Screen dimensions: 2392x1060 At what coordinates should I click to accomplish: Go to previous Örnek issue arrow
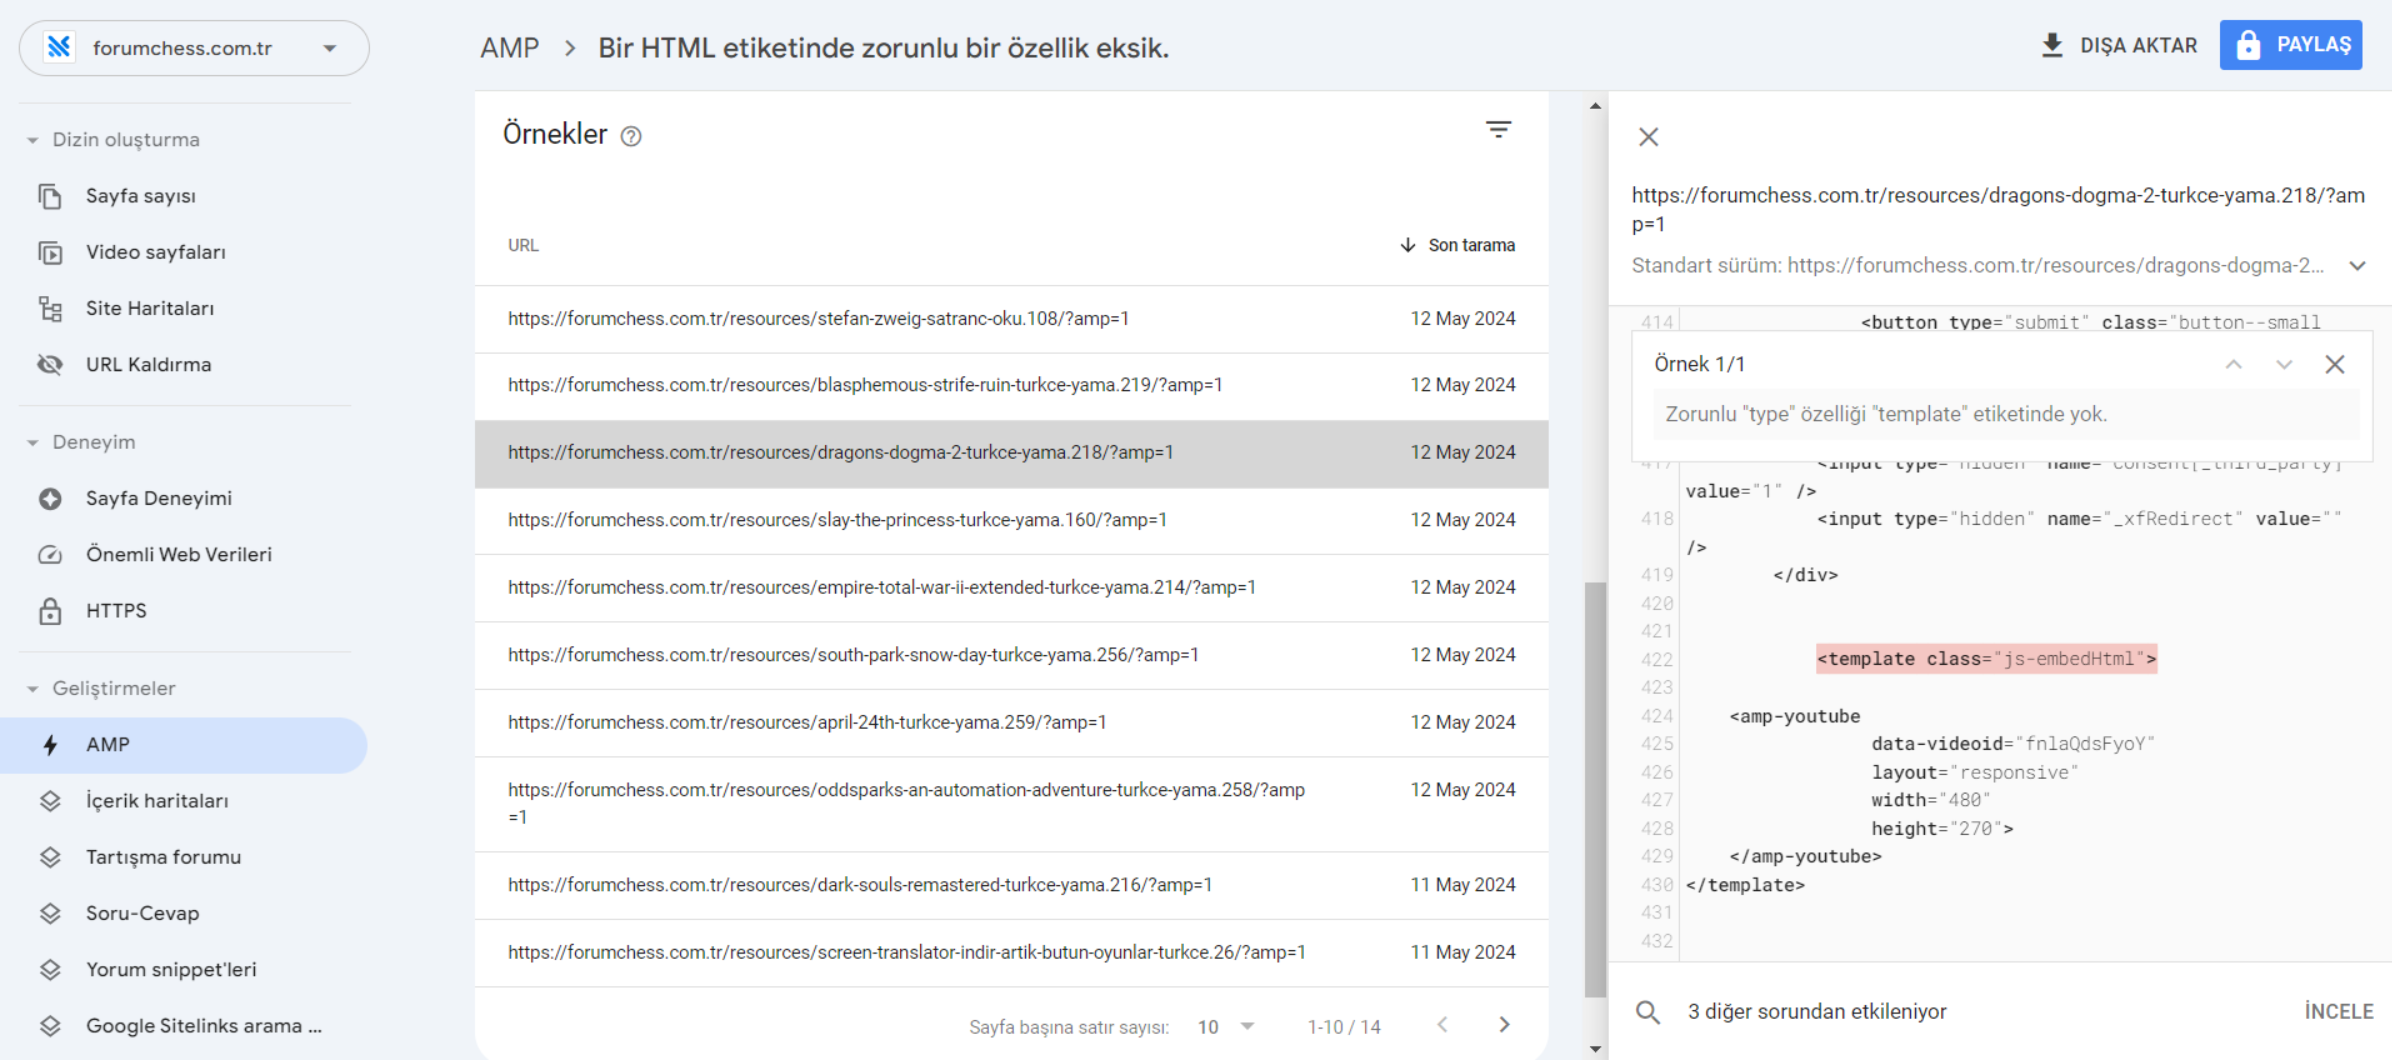click(x=2233, y=365)
